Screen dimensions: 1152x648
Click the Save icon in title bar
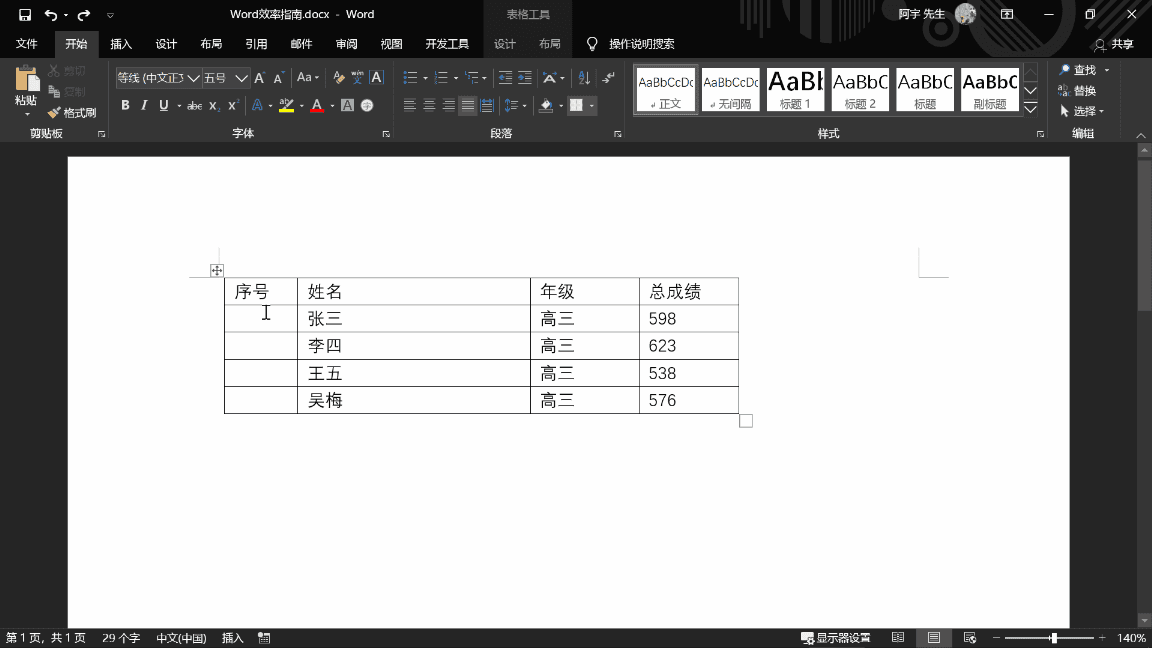pyautogui.click(x=25, y=15)
